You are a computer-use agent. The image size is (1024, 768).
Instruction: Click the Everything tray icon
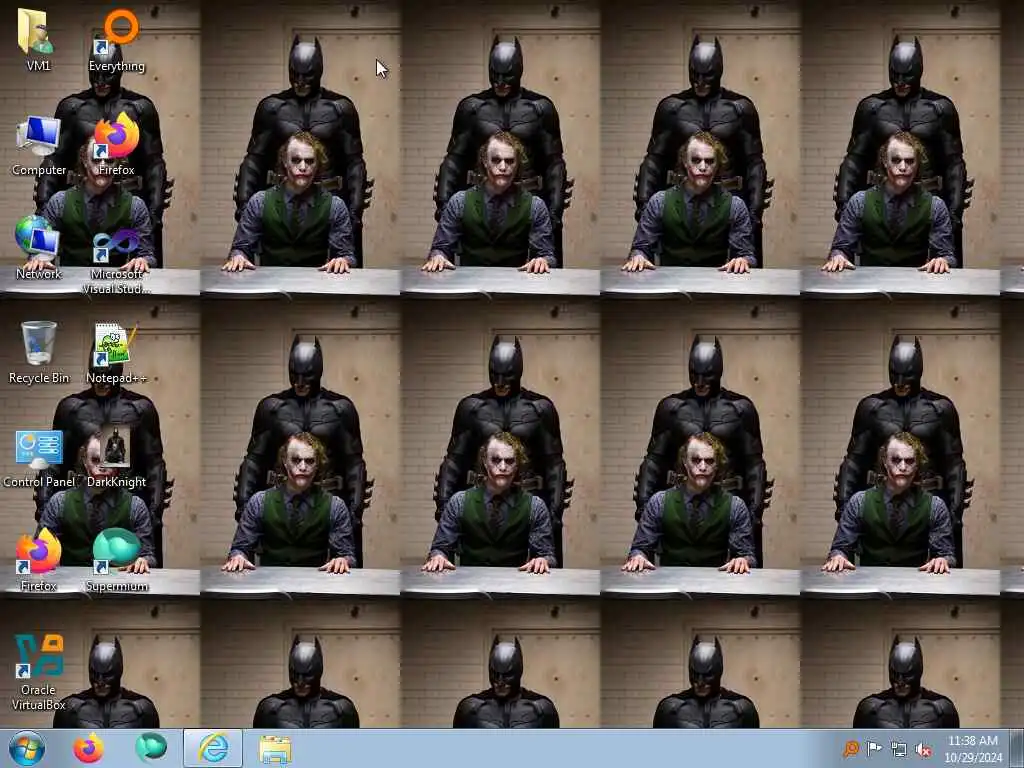point(851,749)
